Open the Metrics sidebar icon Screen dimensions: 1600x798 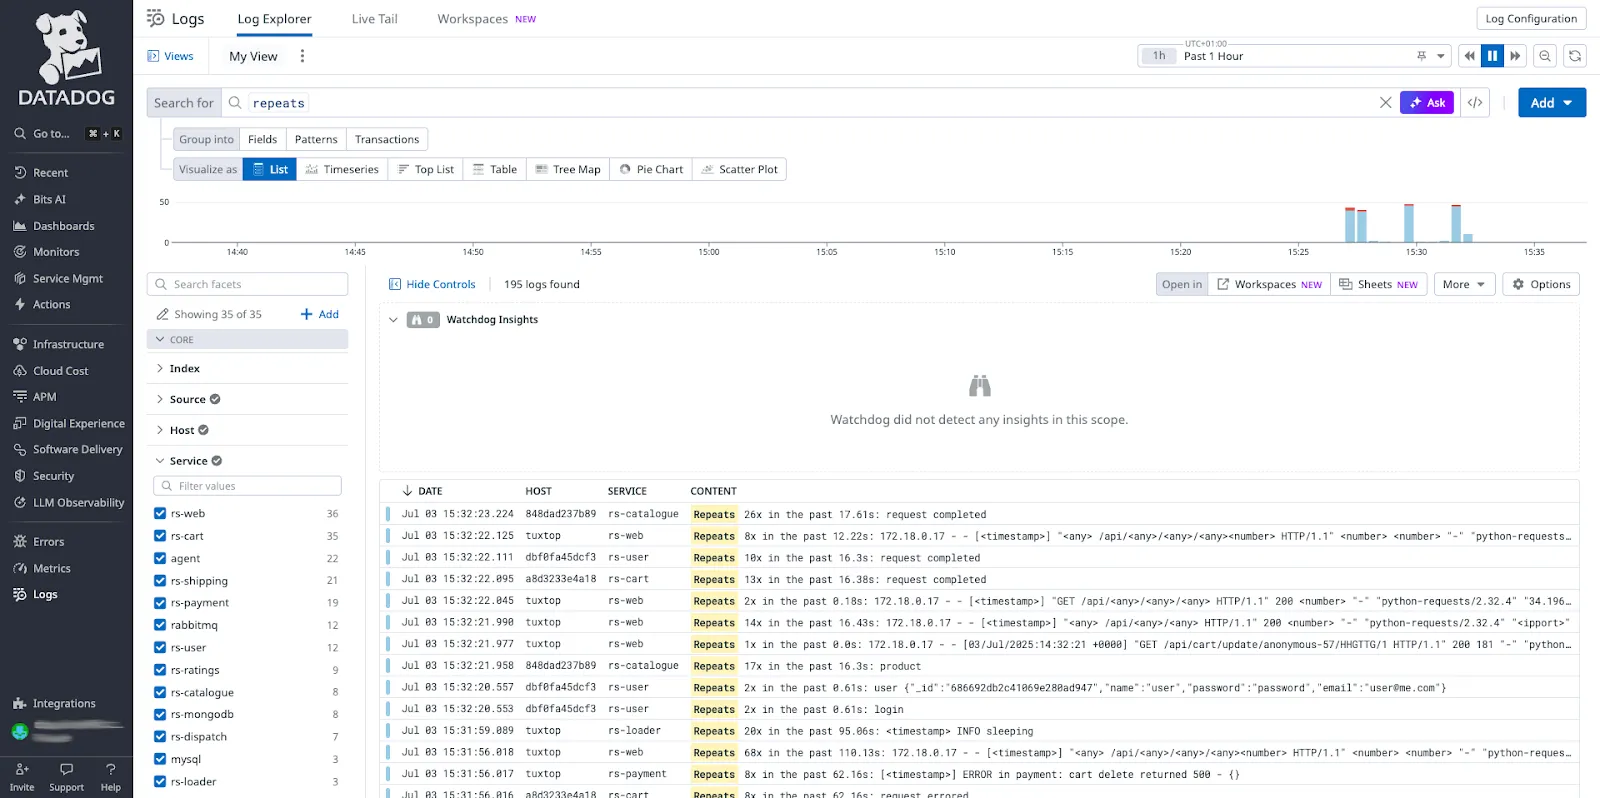(20, 568)
